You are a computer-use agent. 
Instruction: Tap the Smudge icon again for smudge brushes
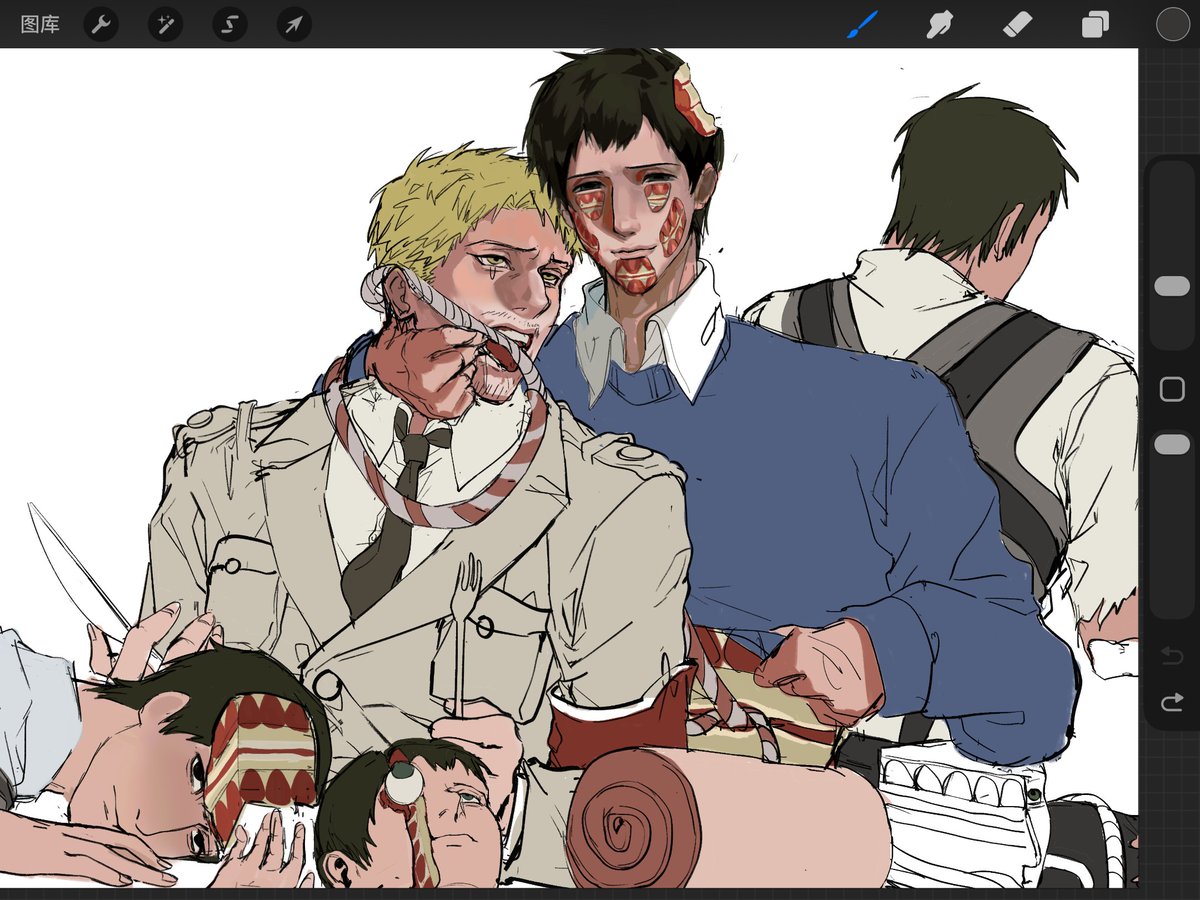point(940,24)
